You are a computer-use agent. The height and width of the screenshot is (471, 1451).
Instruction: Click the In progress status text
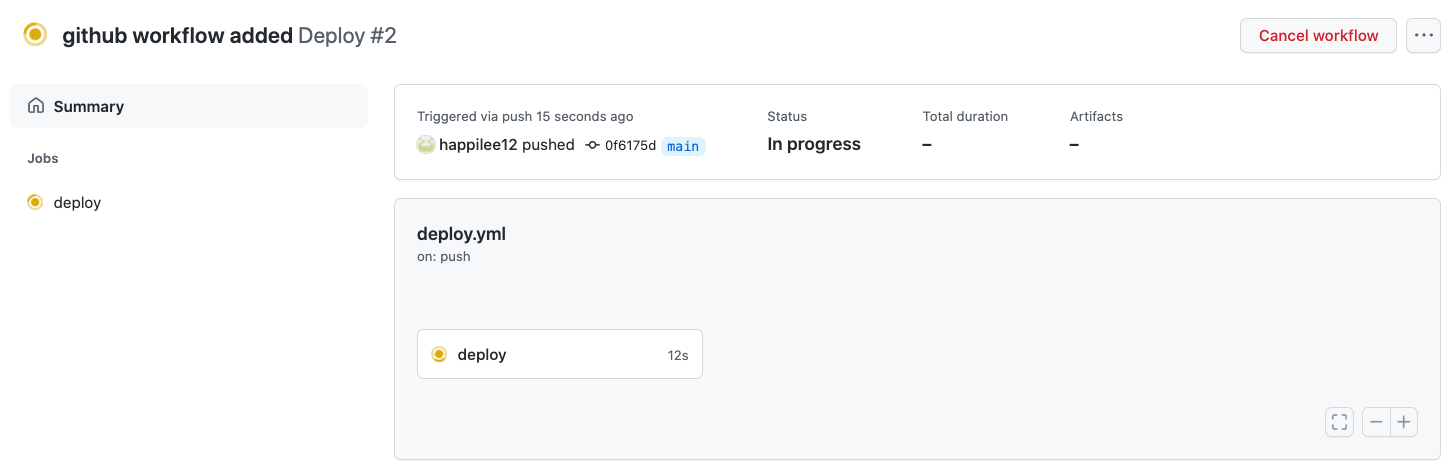click(814, 144)
